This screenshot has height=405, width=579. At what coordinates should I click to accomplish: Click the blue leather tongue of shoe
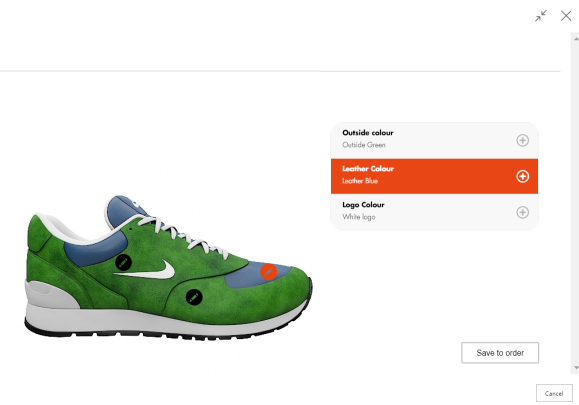click(x=122, y=211)
